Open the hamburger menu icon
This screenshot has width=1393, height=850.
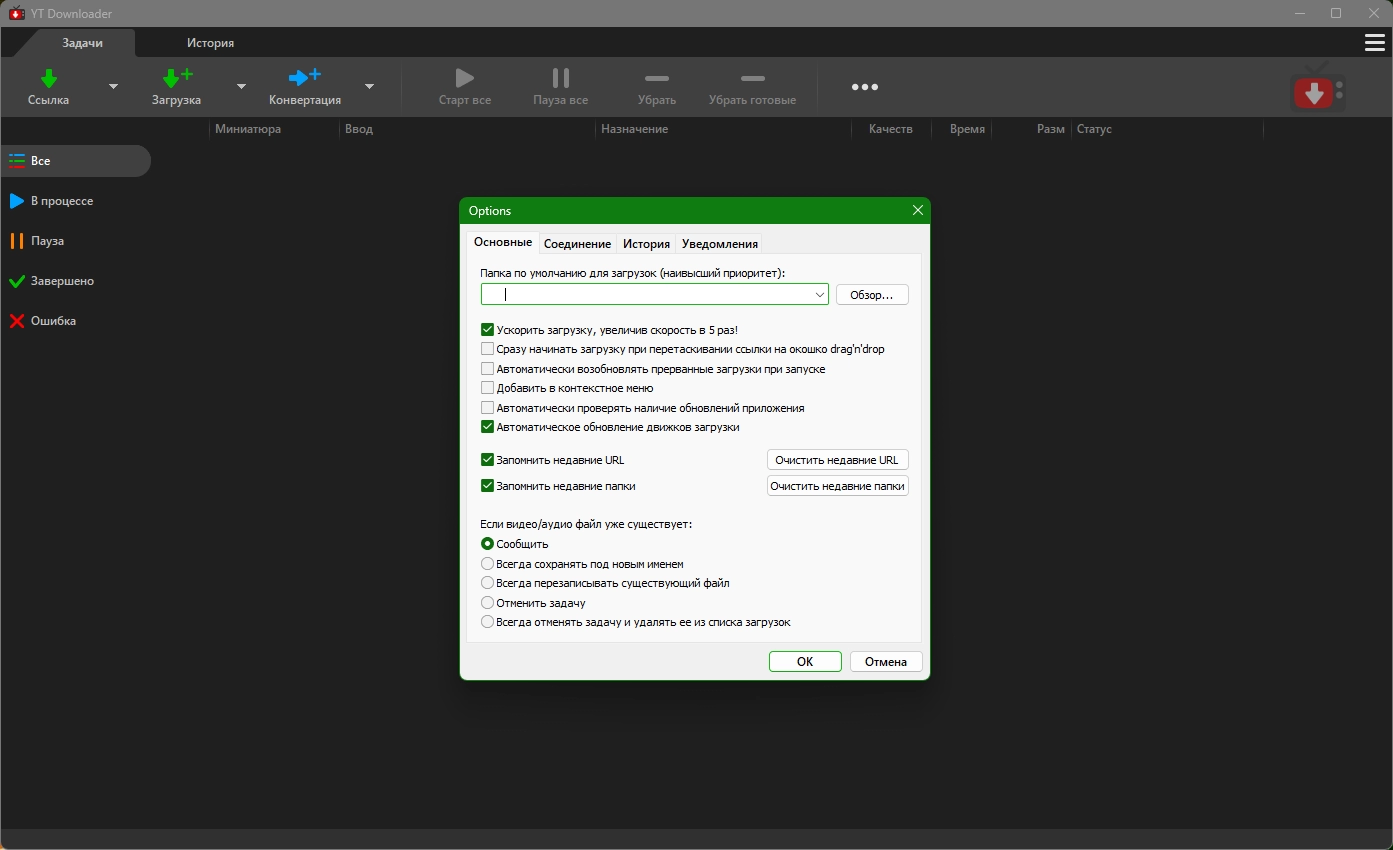coord(1374,42)
